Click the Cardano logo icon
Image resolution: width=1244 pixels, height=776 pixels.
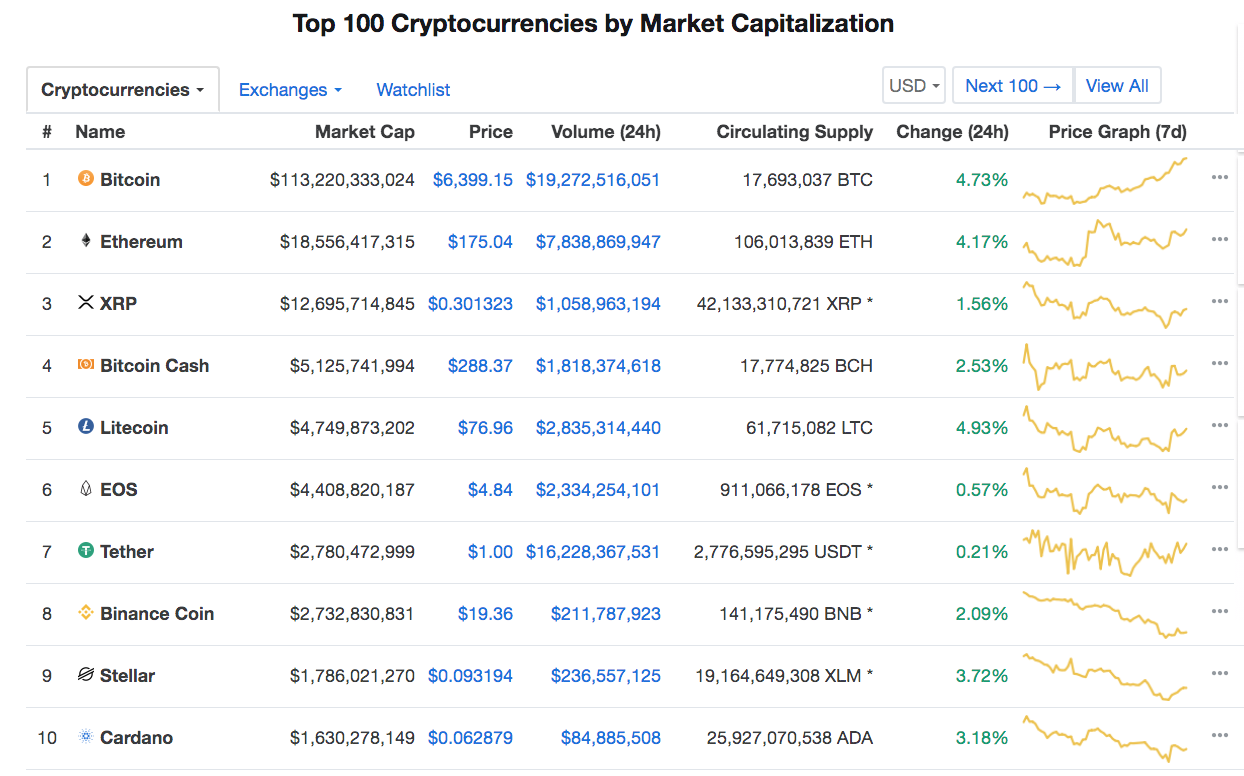click(86, 737)
